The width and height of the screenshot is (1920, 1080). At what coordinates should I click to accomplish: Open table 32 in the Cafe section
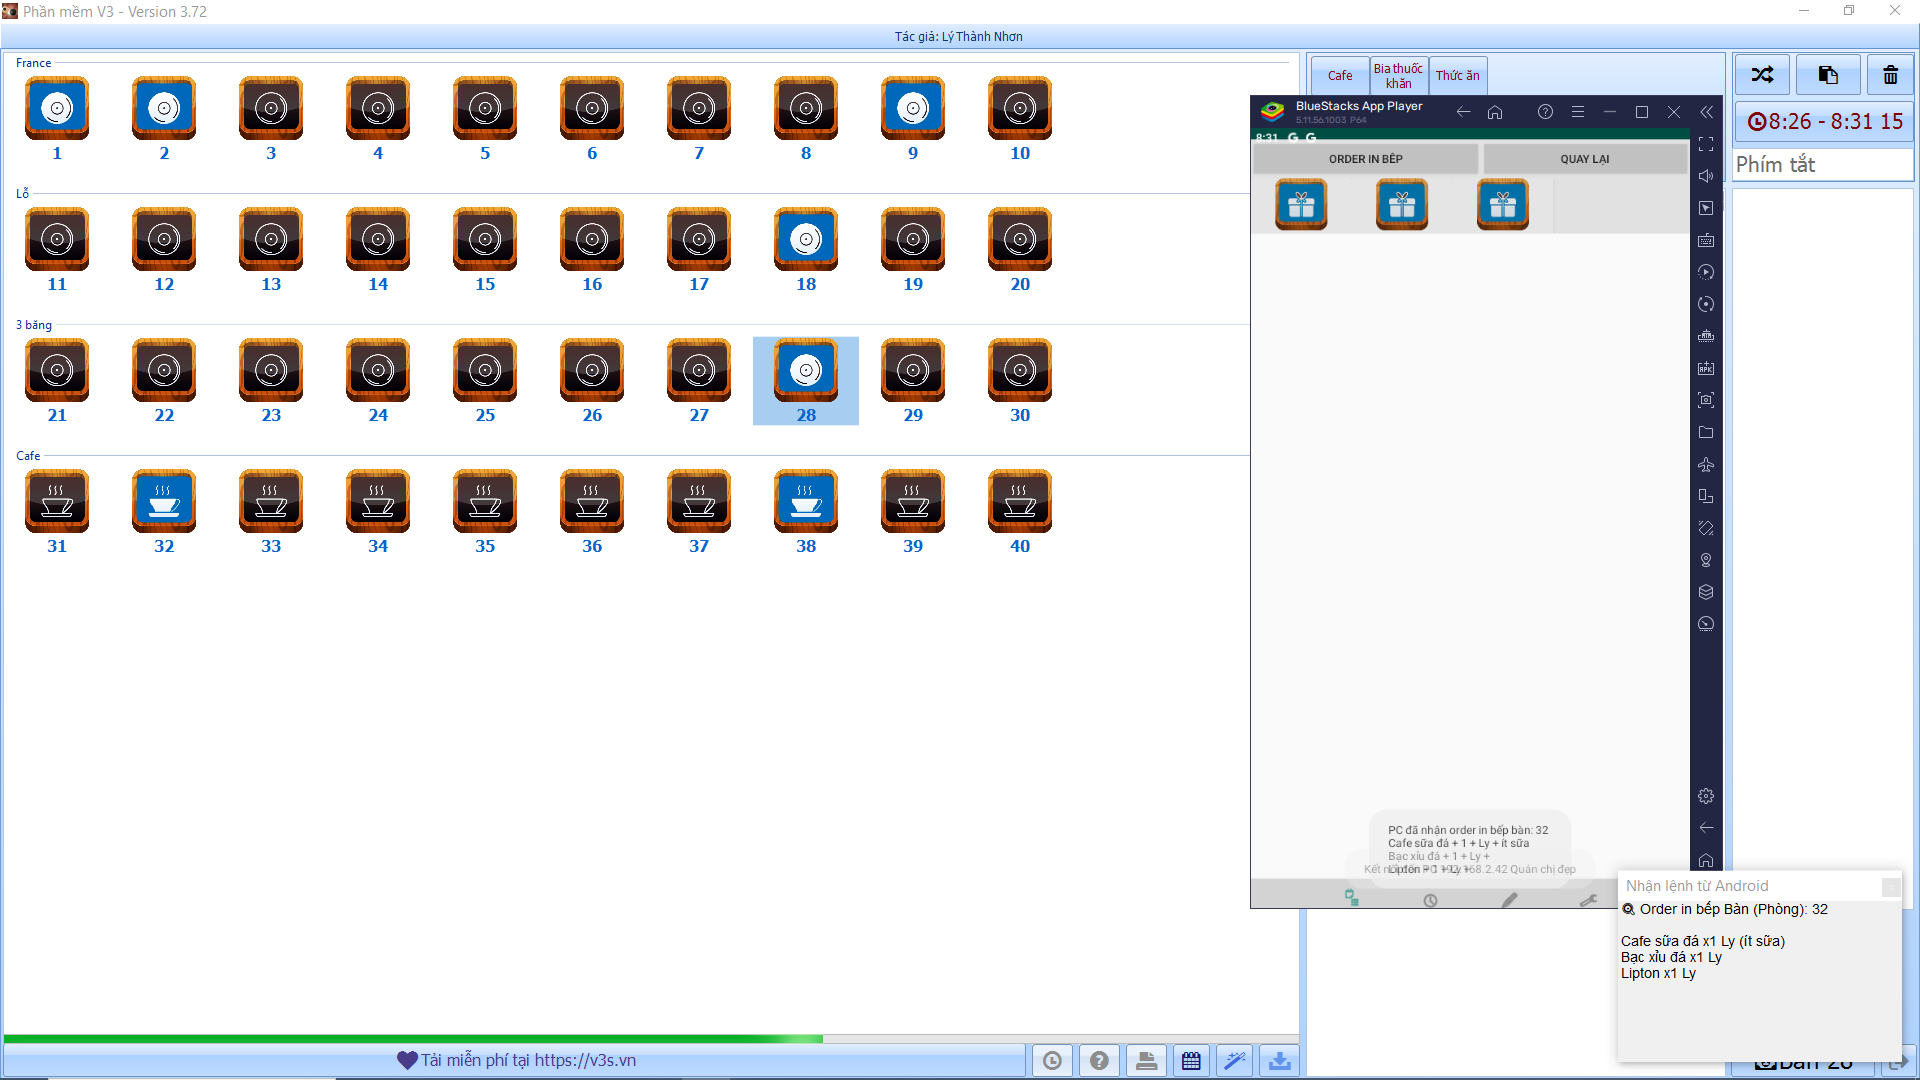tap(163, 501)
